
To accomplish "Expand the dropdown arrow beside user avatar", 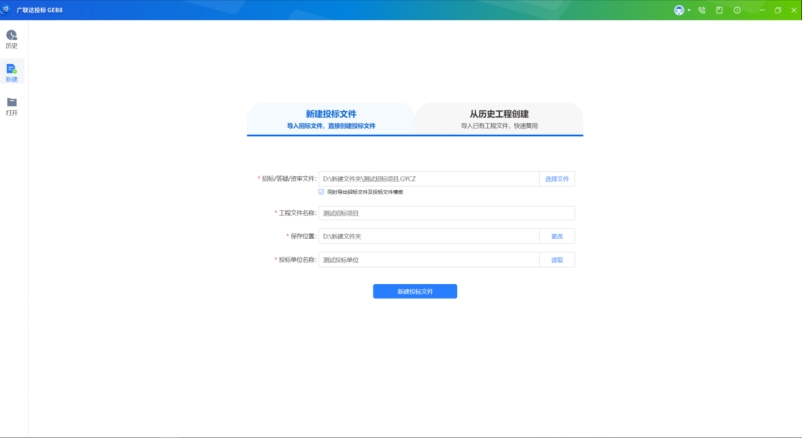I will [x=689, y=10].
